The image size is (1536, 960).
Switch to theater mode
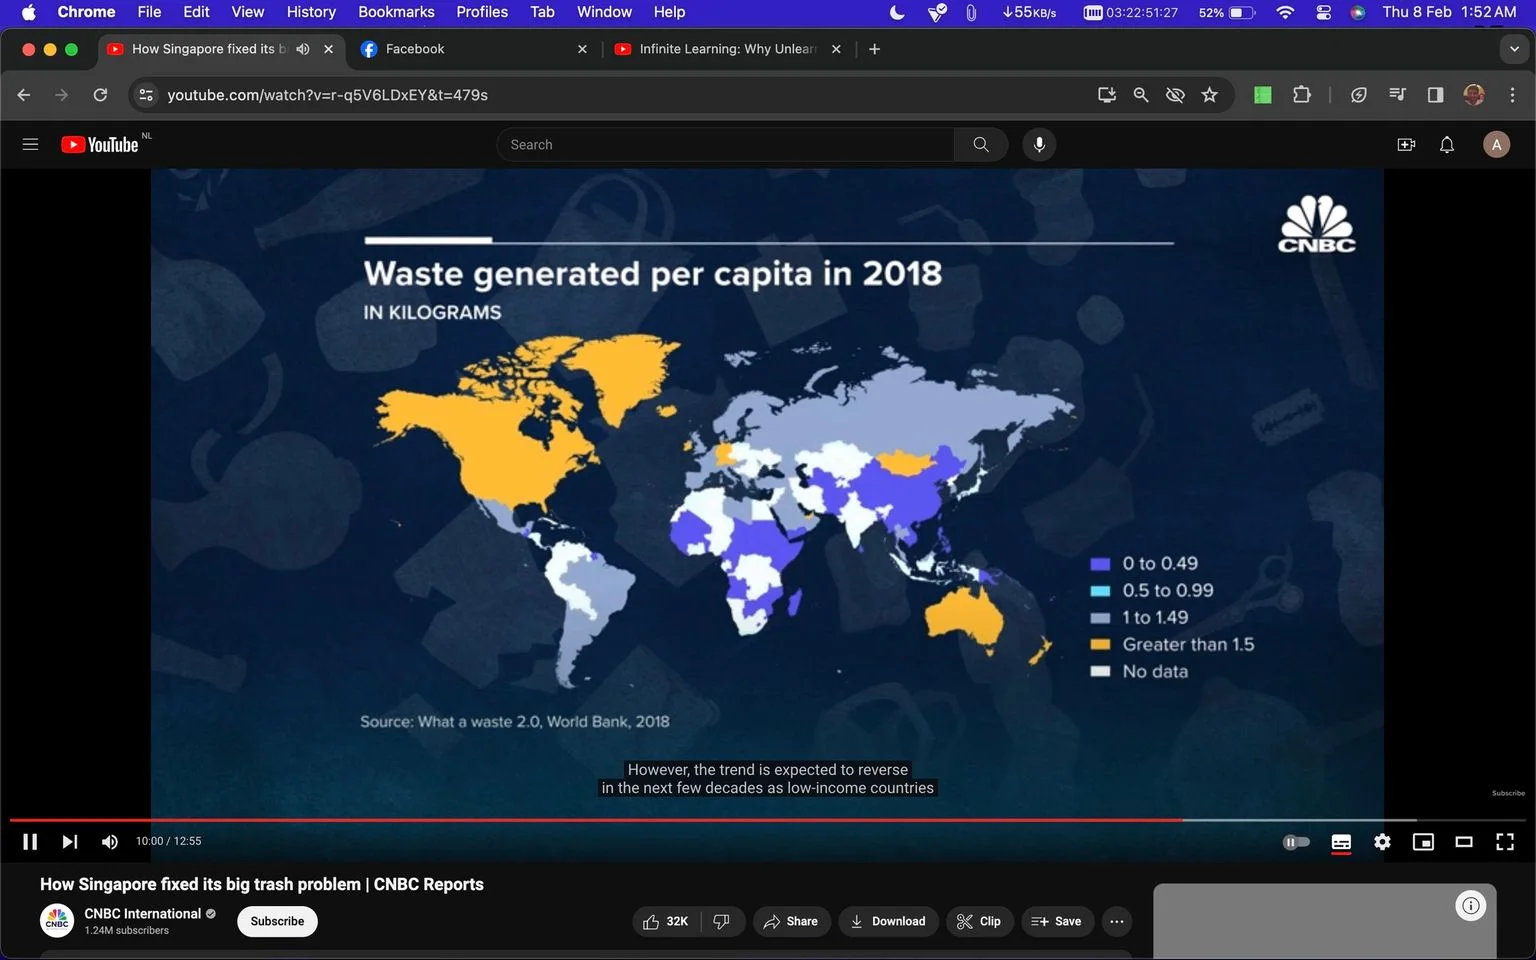[1464, 842]
